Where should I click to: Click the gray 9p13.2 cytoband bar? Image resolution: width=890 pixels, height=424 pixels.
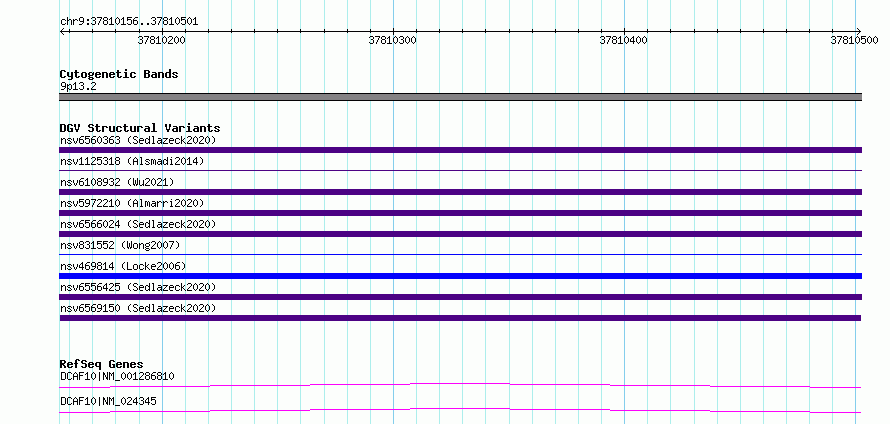pos(460,97)
